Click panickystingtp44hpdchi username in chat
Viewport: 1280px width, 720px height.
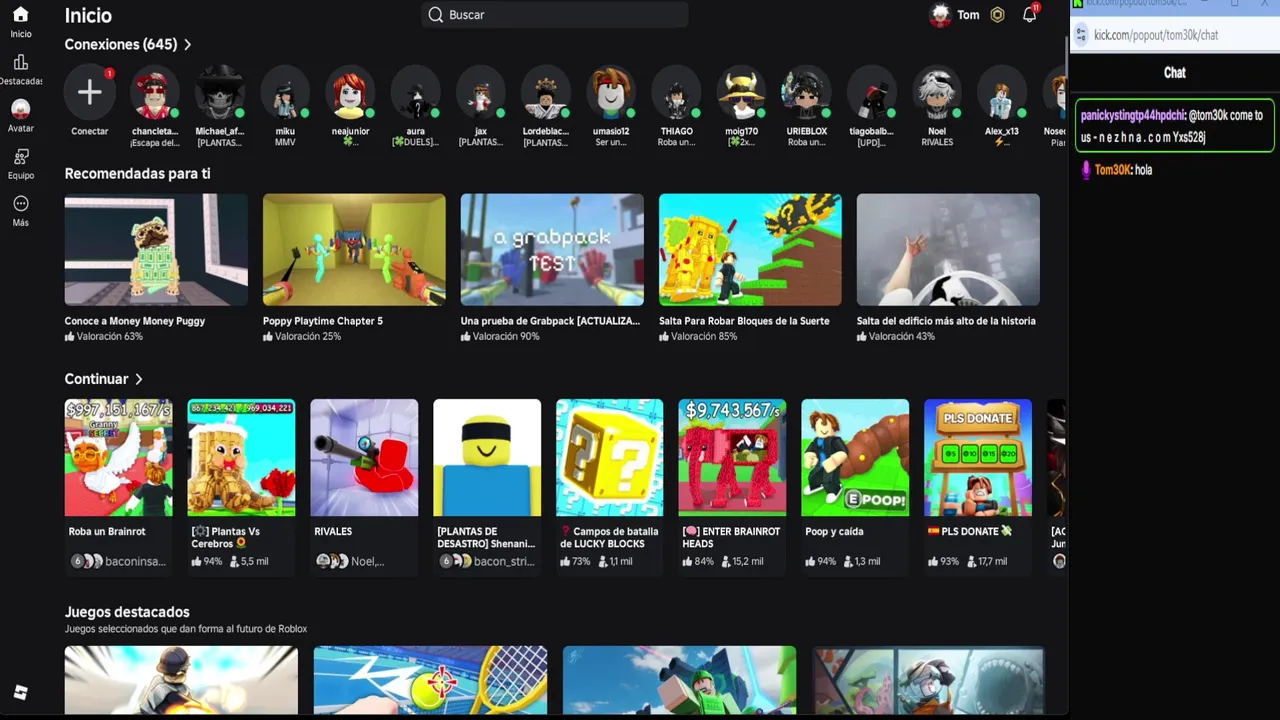coord(1132,115)
